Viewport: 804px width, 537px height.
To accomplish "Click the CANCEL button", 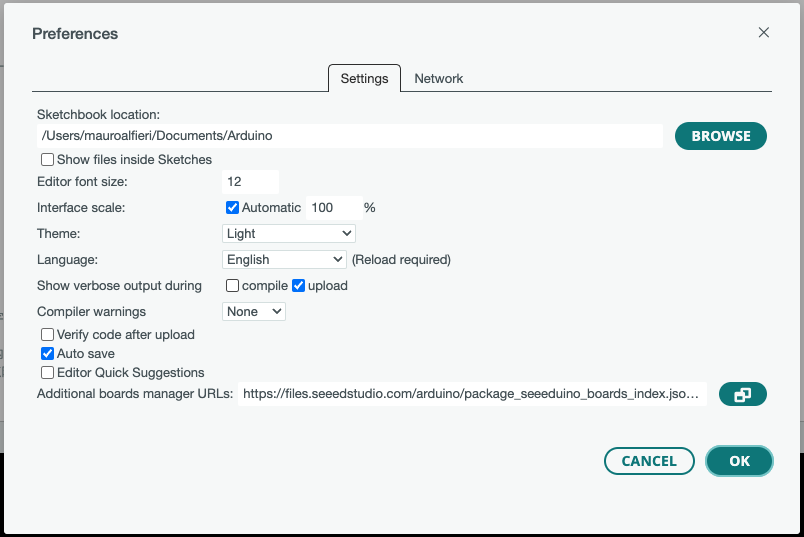I will pyautogui.click(x=649, y=461).
